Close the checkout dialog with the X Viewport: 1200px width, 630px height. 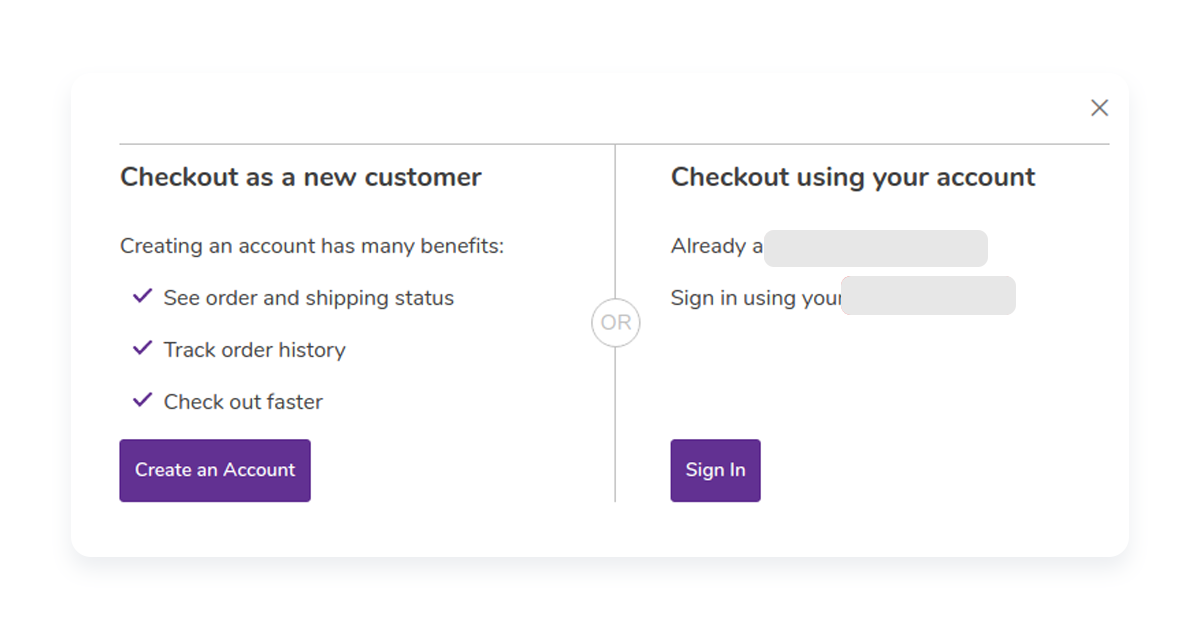pyautogui.click(x=1099, y=108)
